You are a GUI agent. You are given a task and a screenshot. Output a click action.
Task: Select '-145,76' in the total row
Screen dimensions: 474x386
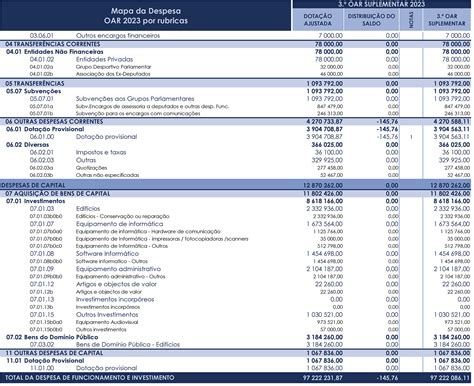coord(387,378)
